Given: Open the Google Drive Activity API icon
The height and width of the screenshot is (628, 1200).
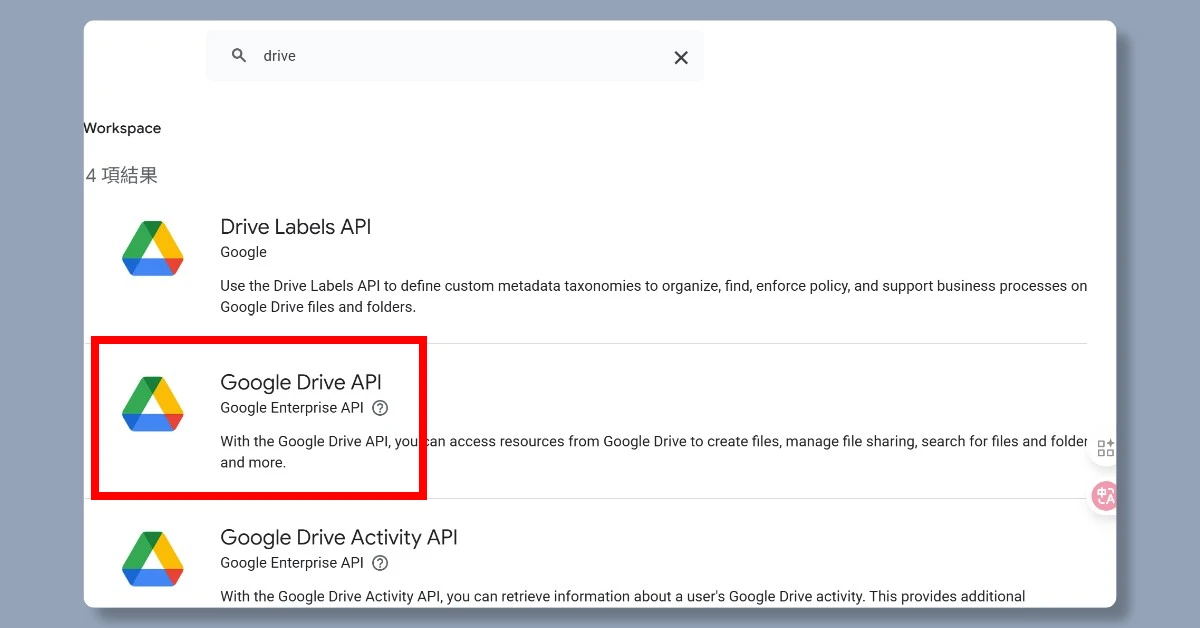Looking at the screenshot, I should point(153,559).
